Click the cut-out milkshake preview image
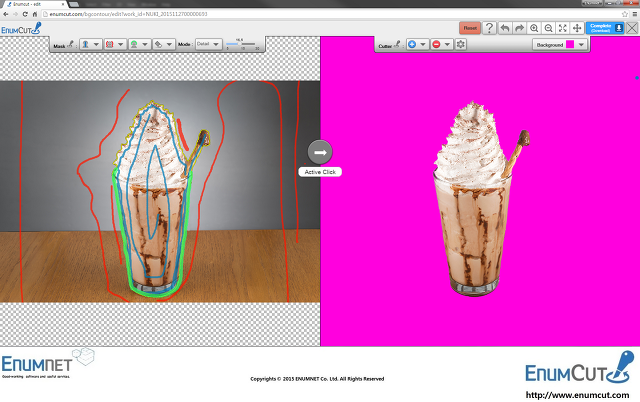The image size is (640, 402). pos(481,198)
